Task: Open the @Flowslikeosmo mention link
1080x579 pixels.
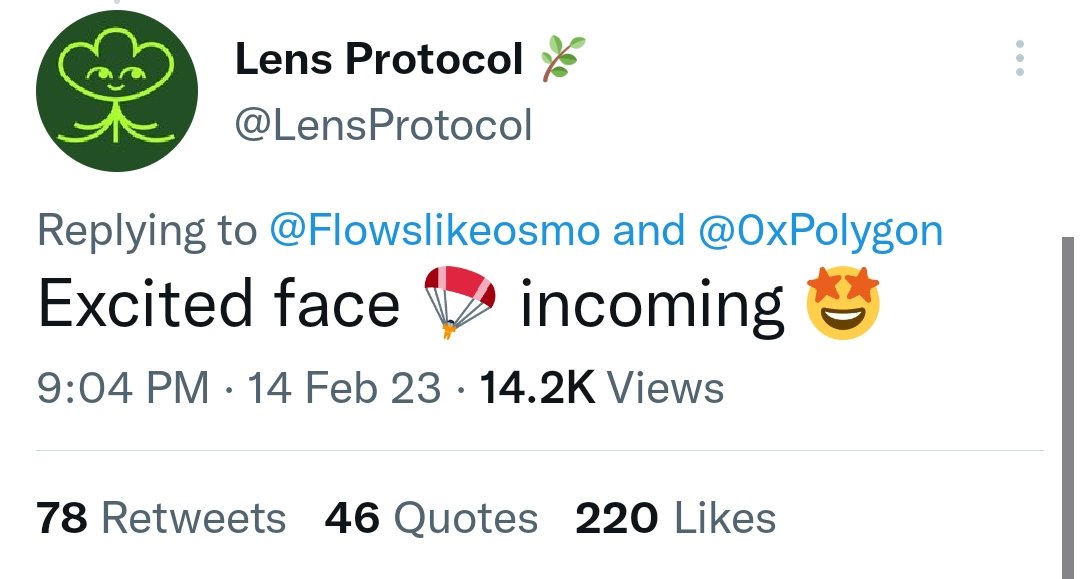Action: (x=435, y=230)
